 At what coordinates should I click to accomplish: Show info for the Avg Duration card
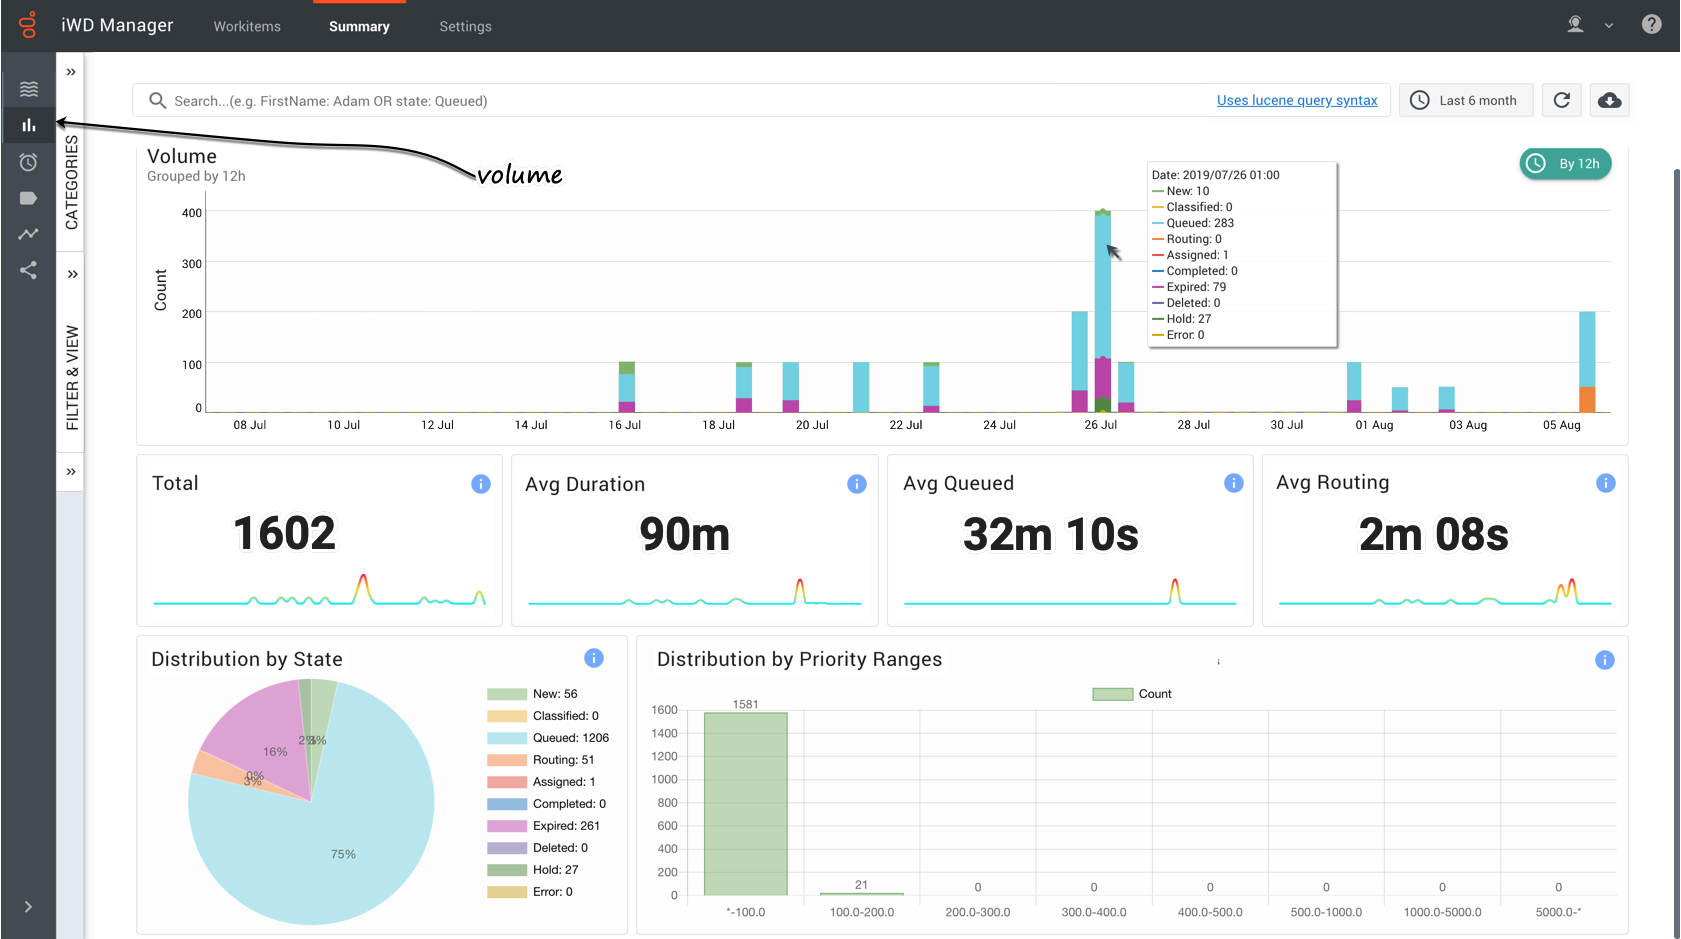click(856, 484)
